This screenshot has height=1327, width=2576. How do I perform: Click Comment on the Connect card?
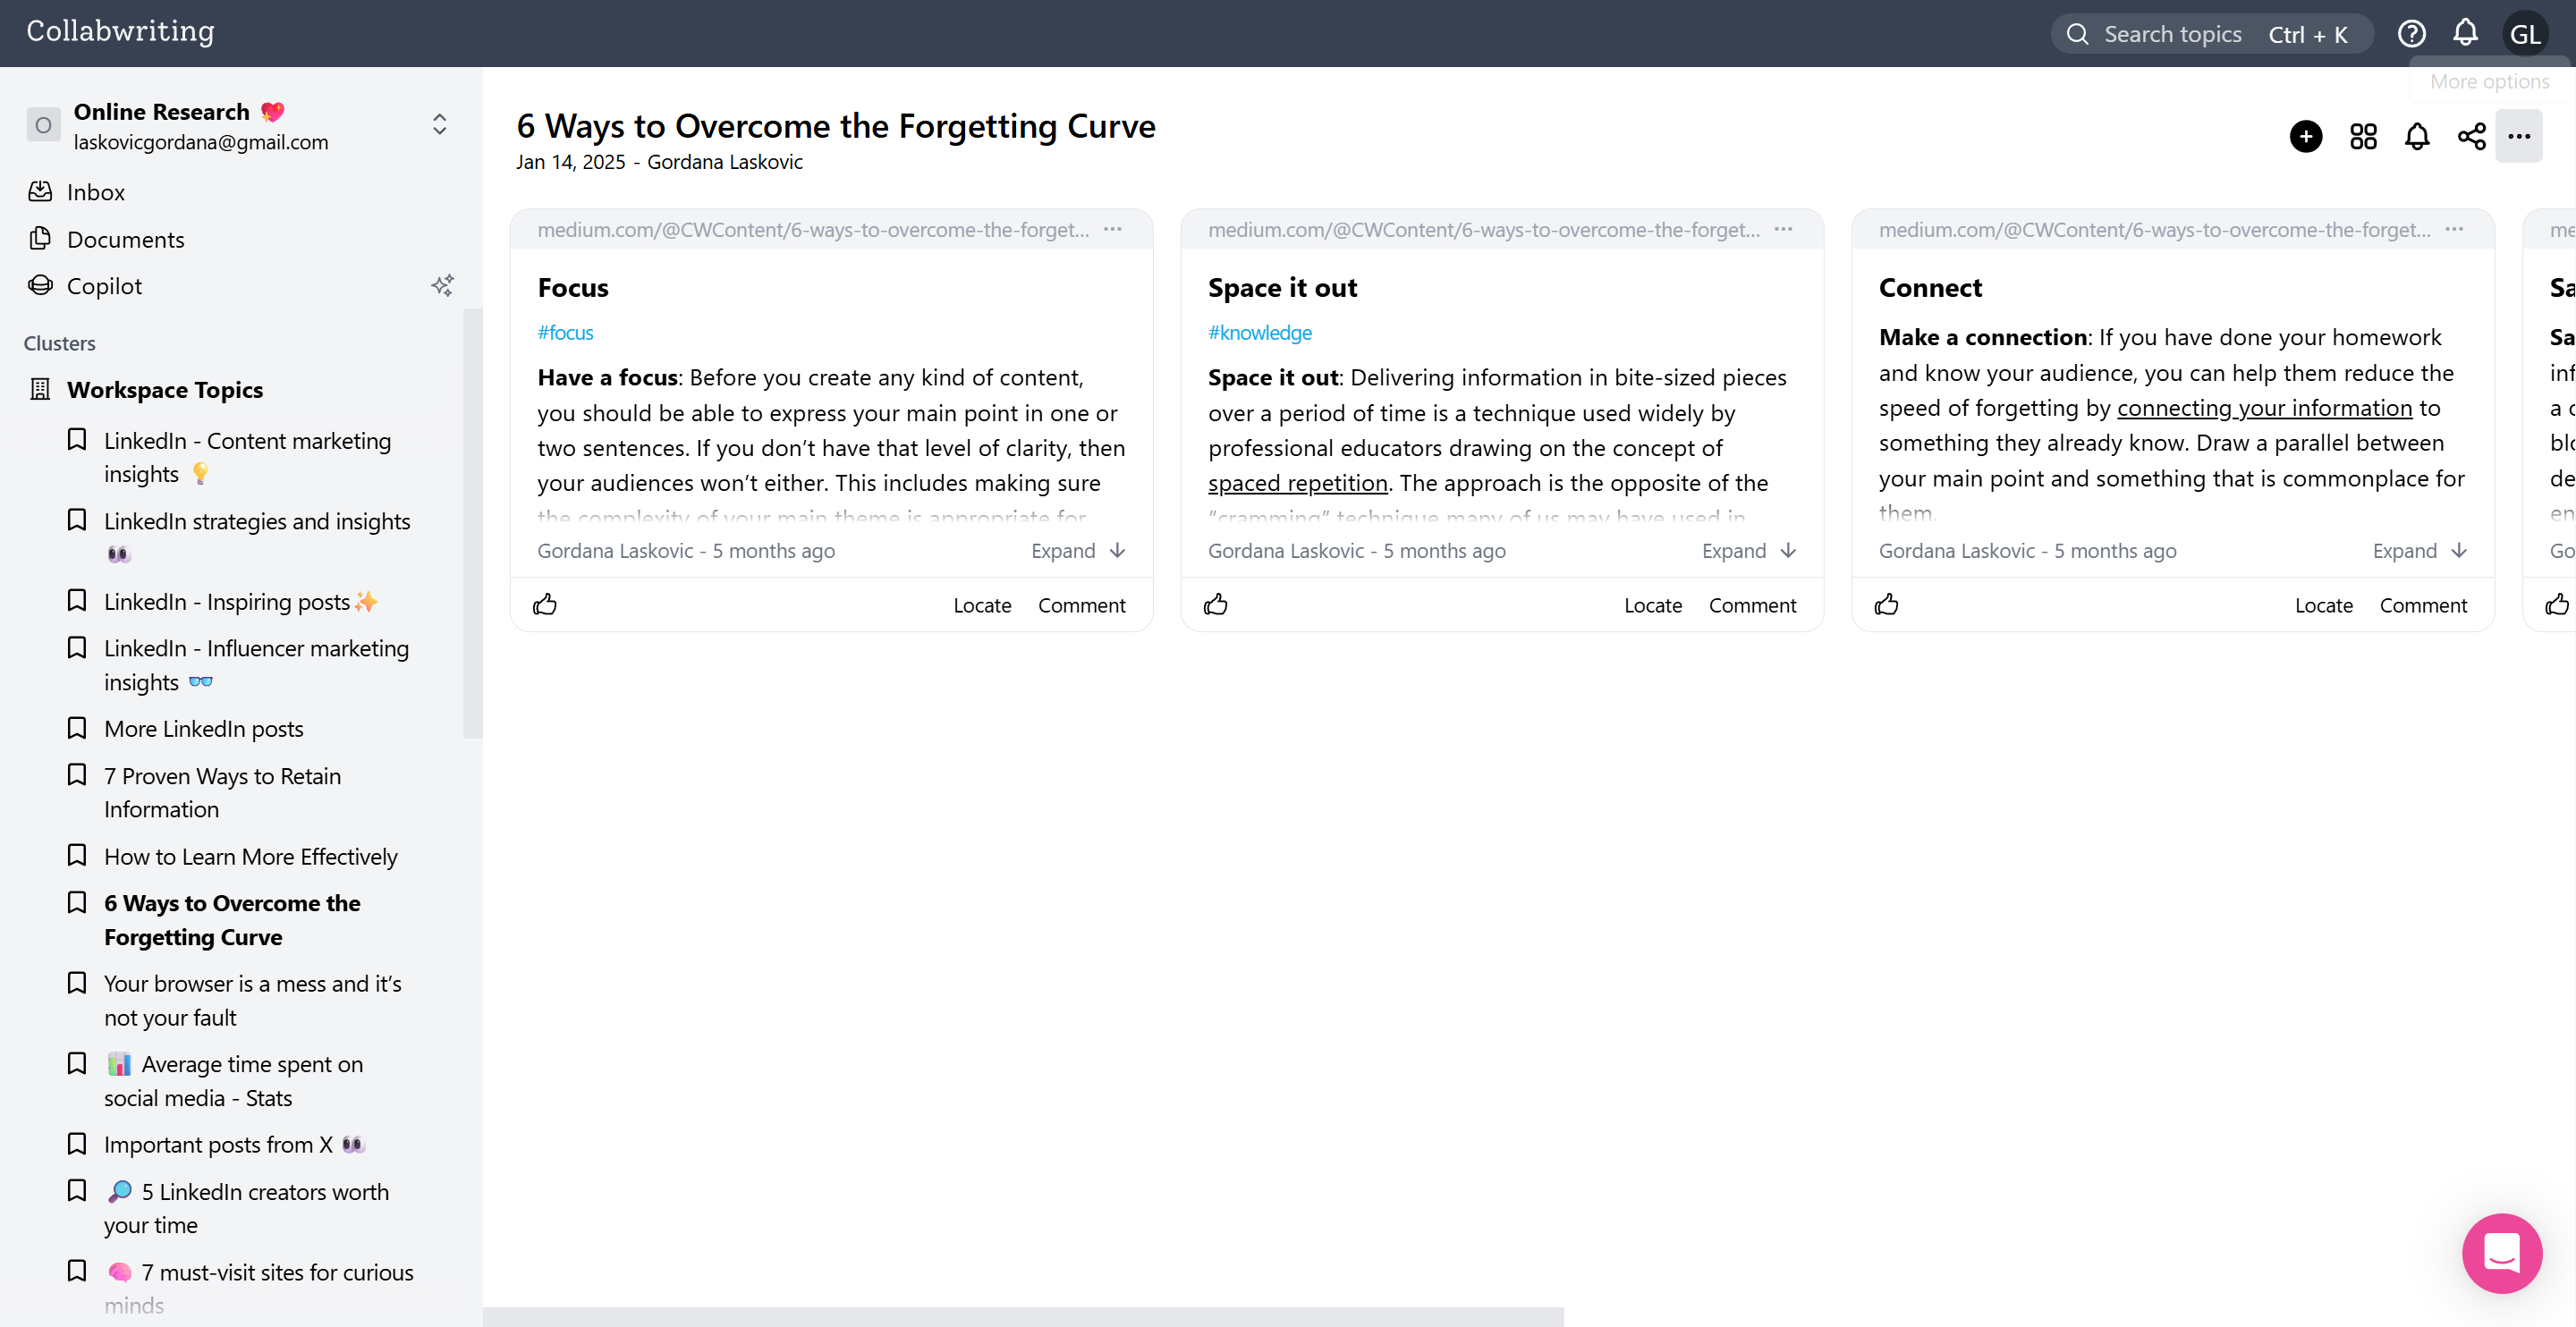(x=2423, y=606)
